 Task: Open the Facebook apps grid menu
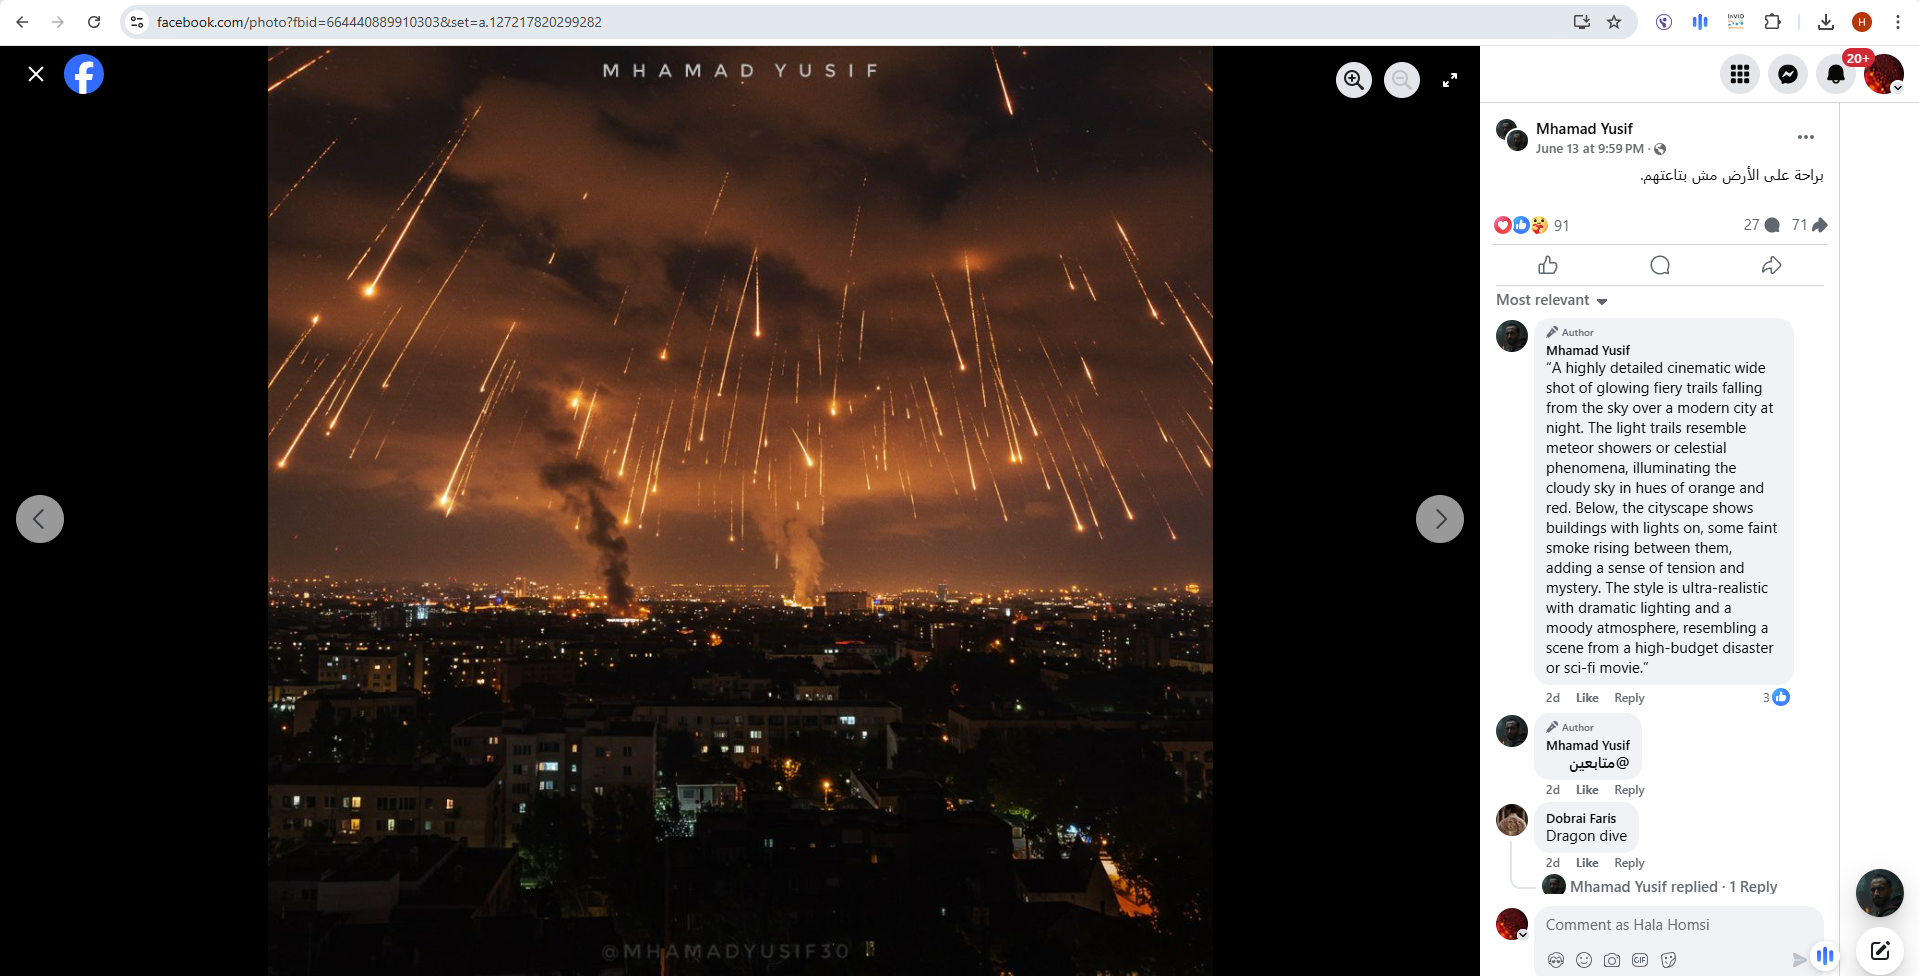point(1739,74)
